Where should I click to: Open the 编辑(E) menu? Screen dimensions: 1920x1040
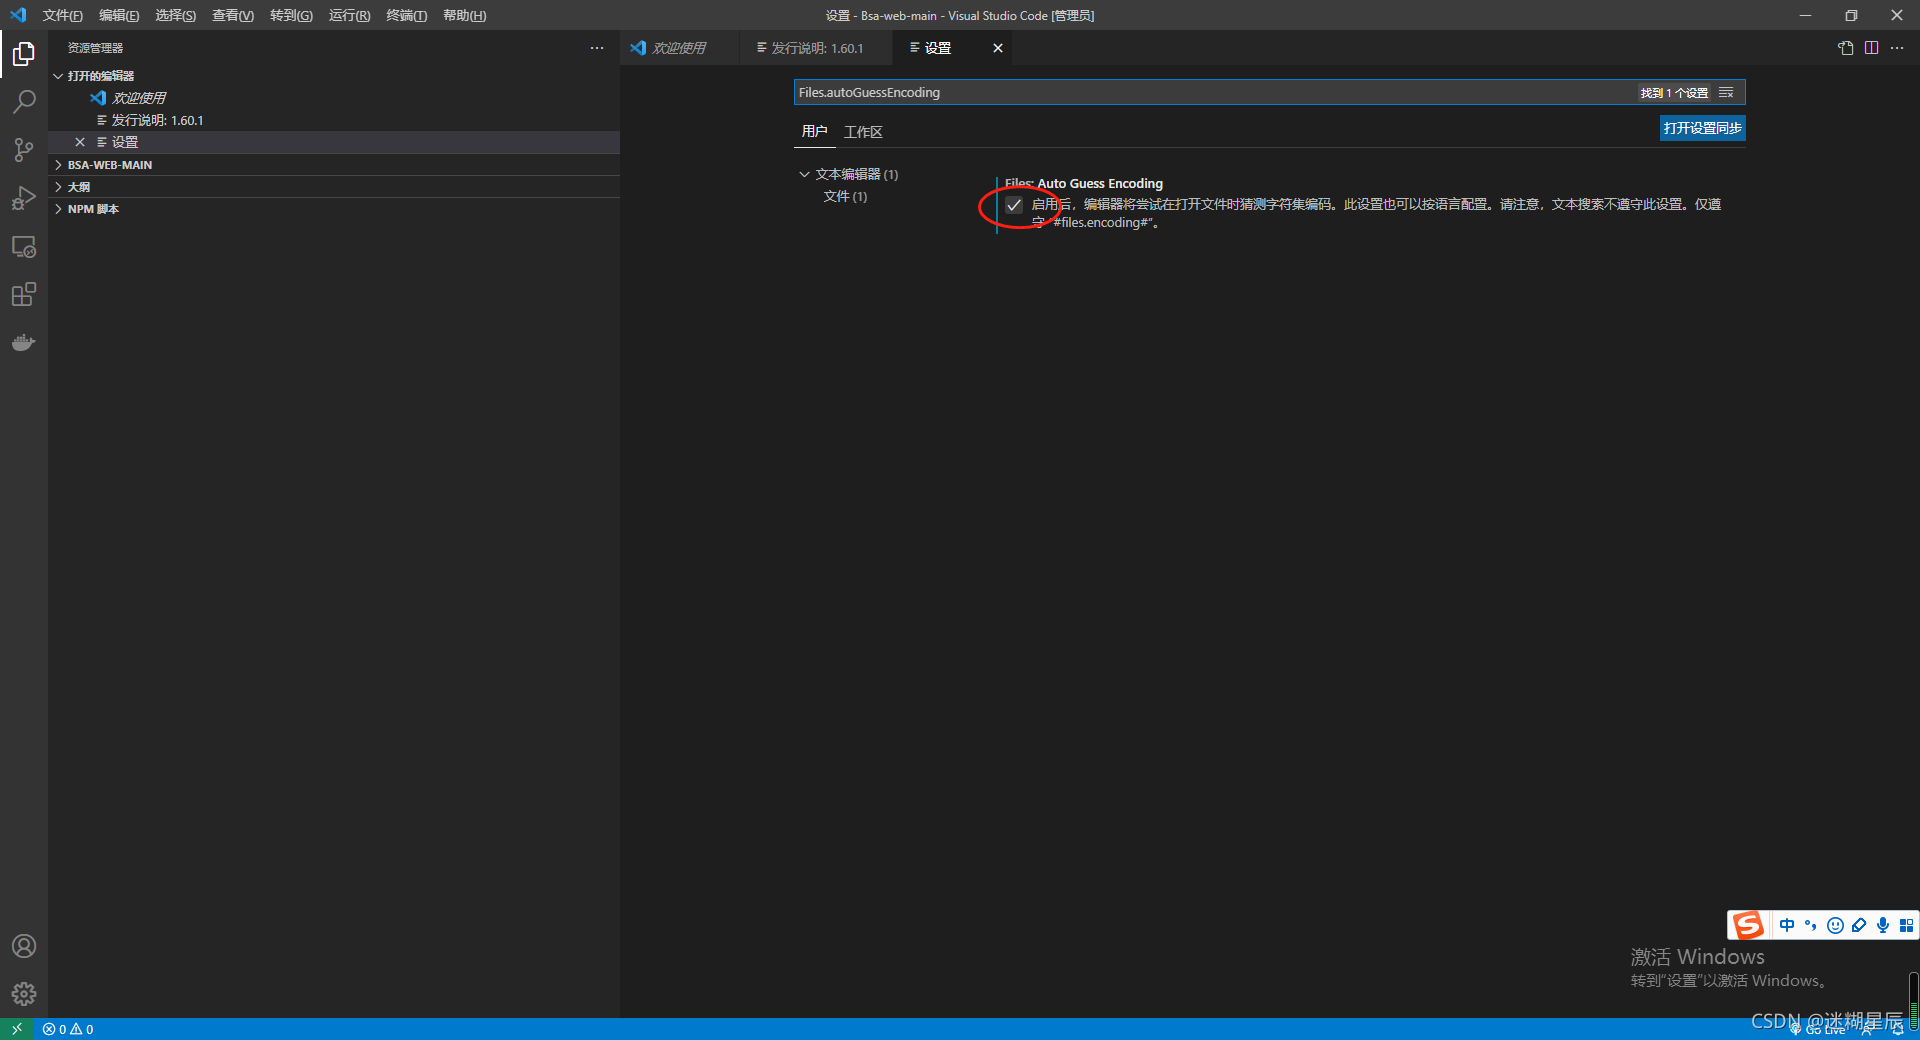tap(119, 15)
